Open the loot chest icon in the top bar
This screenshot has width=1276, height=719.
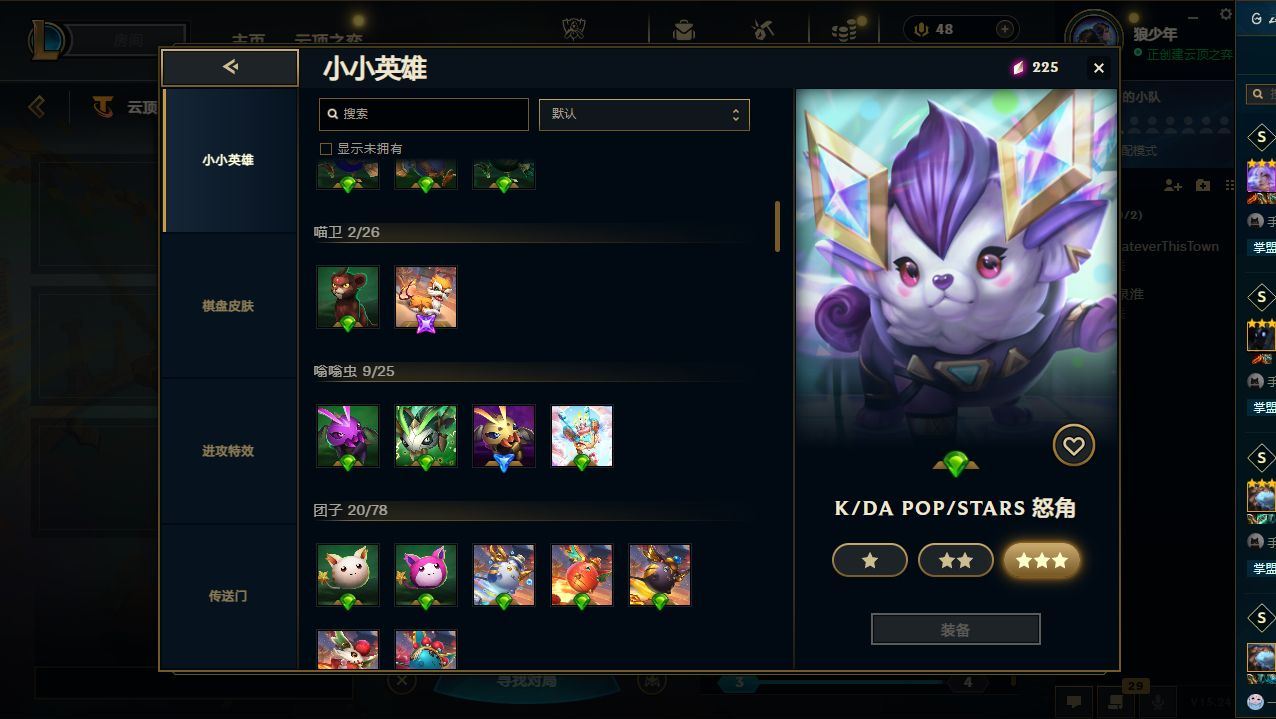click(684, 30)
